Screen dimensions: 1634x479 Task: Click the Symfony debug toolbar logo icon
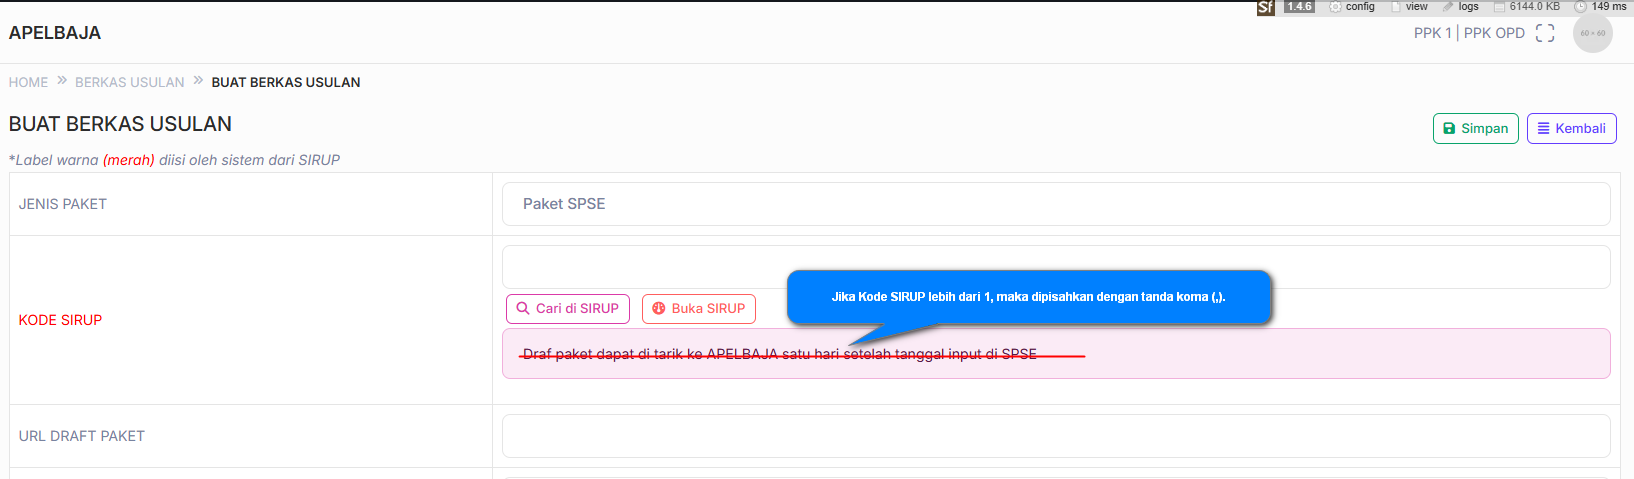[1265, 7]
